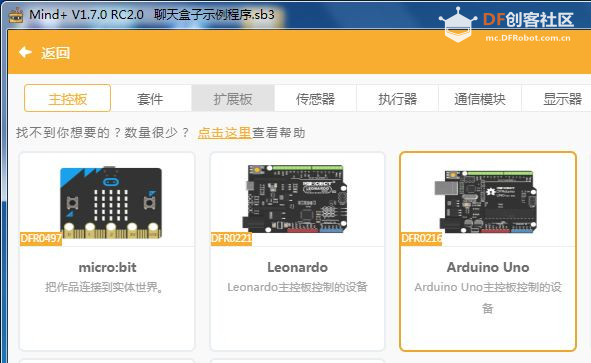This screenshot has height=363, width=591.
Task: Click the window title 聊天盒子示例程序.sb3
Action: tap(214, 15)
